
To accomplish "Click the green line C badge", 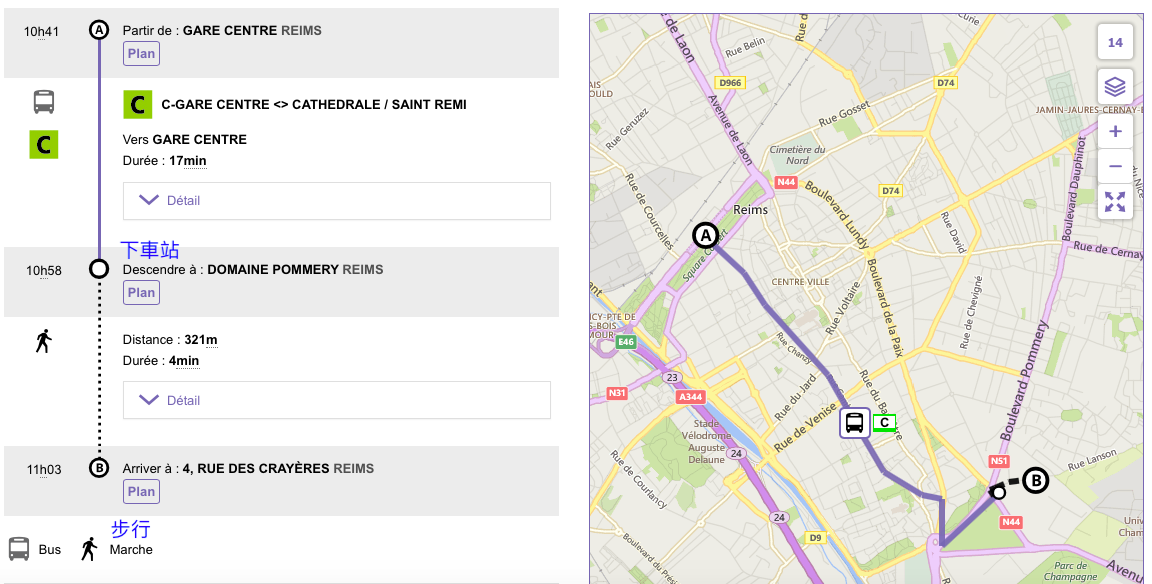I will (x=137, y=104).
